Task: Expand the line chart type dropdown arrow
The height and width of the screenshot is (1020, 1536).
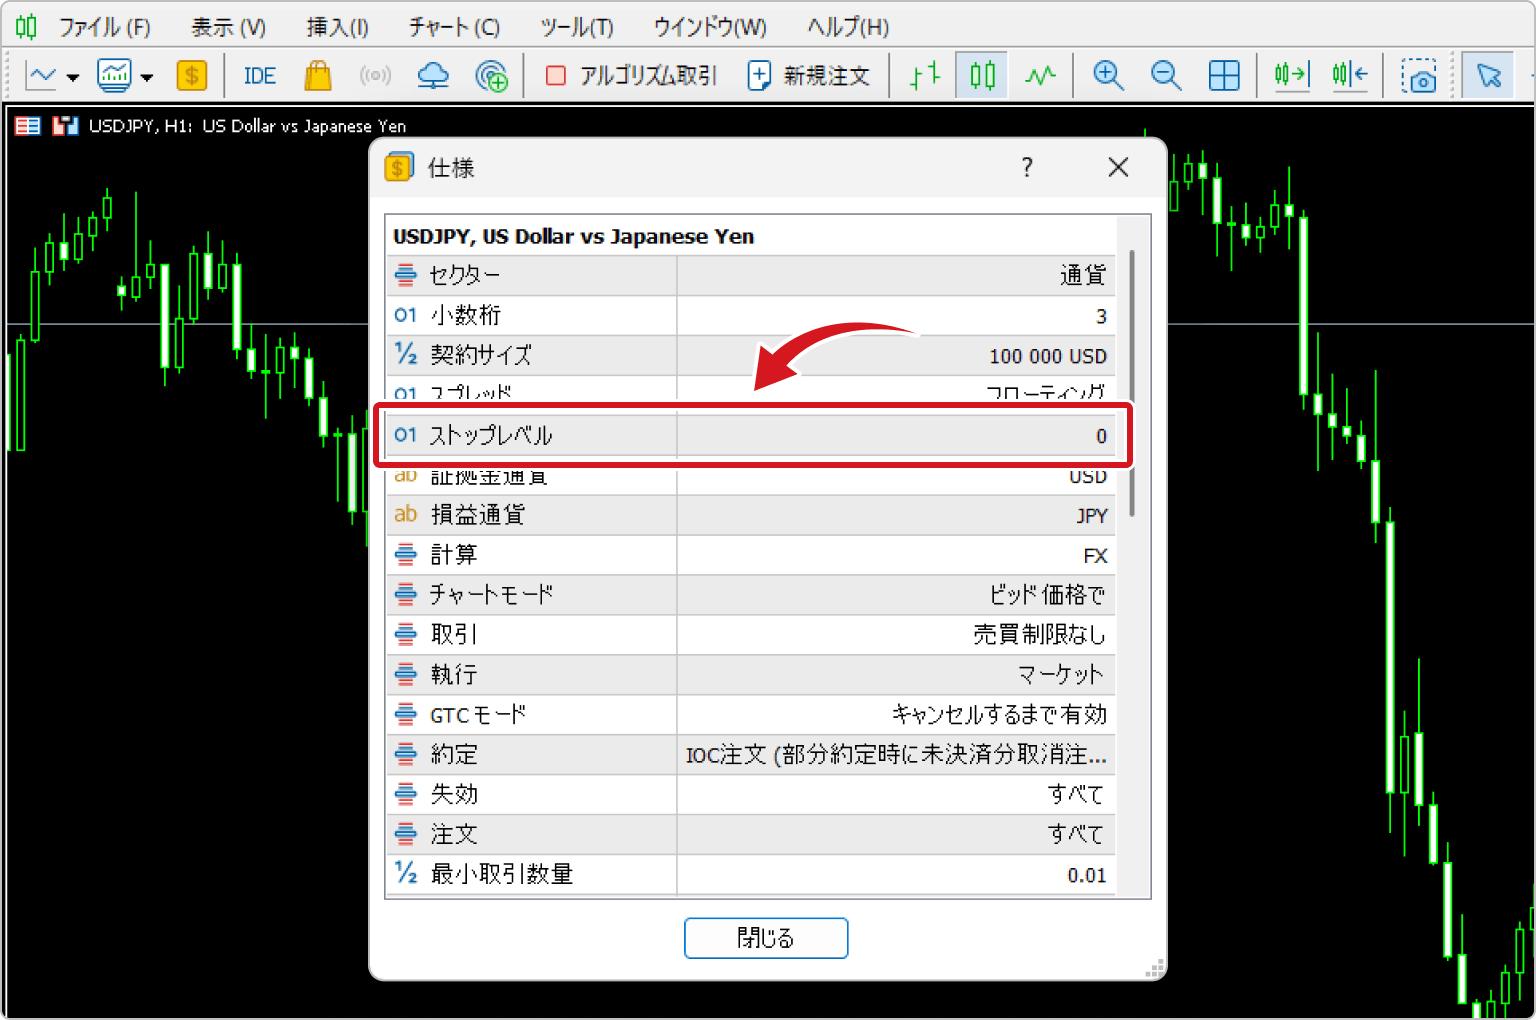Action: coord(73,77)
